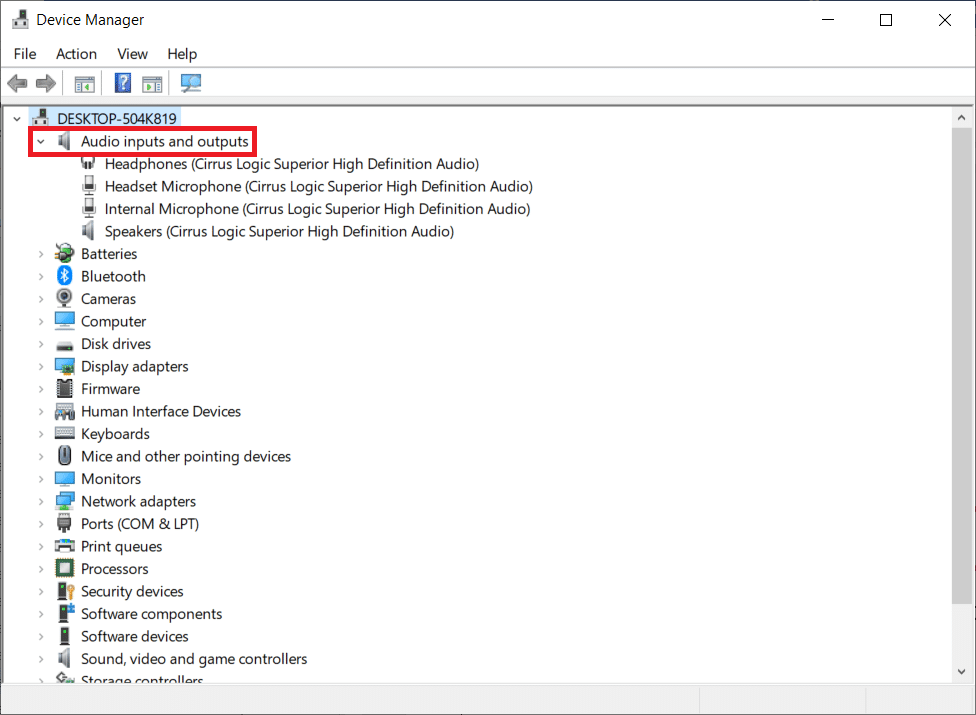Maximize the Device Manager window

886,20
